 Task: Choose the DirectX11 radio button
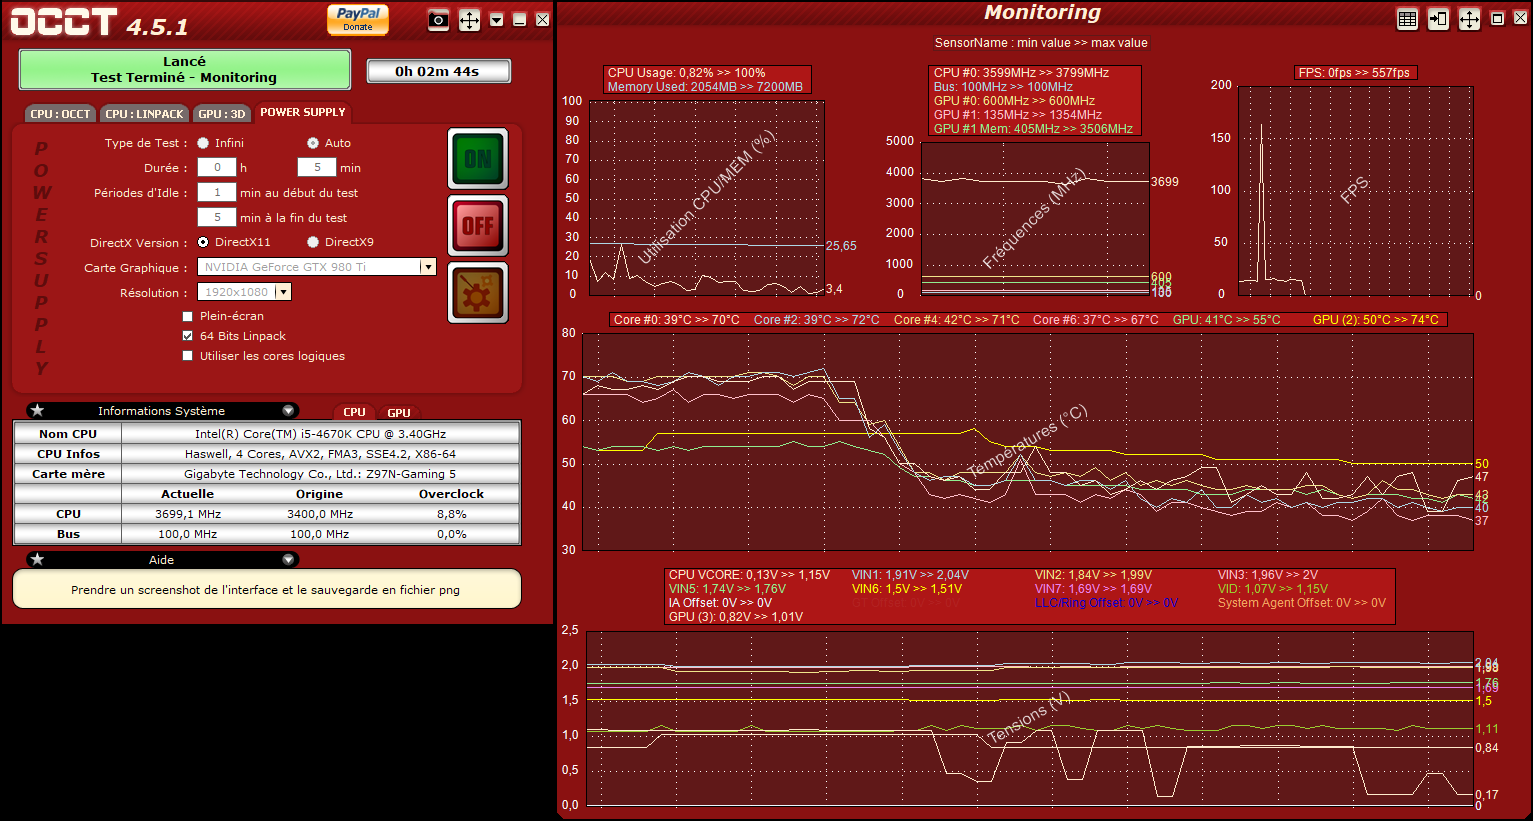point(203,242)
